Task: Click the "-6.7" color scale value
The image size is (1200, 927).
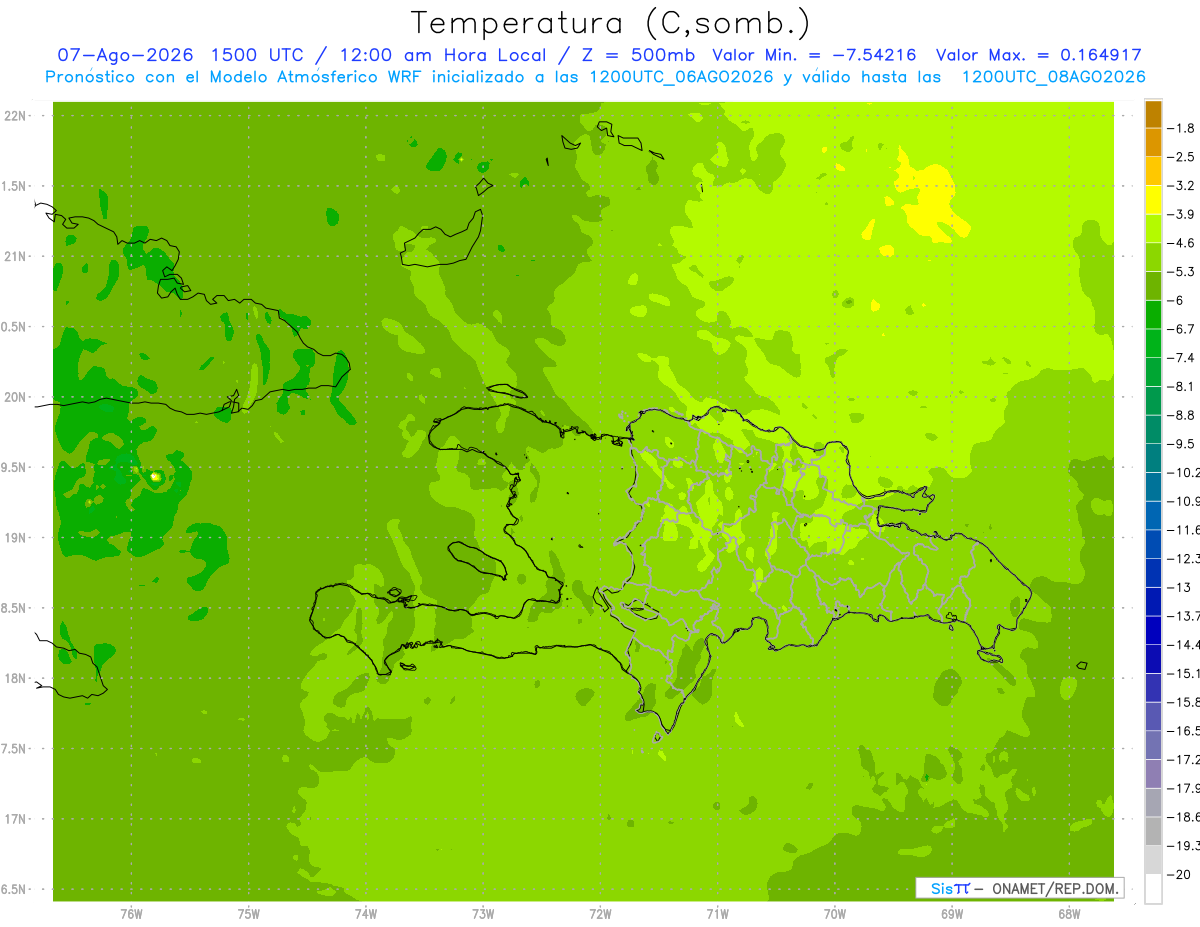Action: pyautogui.click(x=1182, y=329)
